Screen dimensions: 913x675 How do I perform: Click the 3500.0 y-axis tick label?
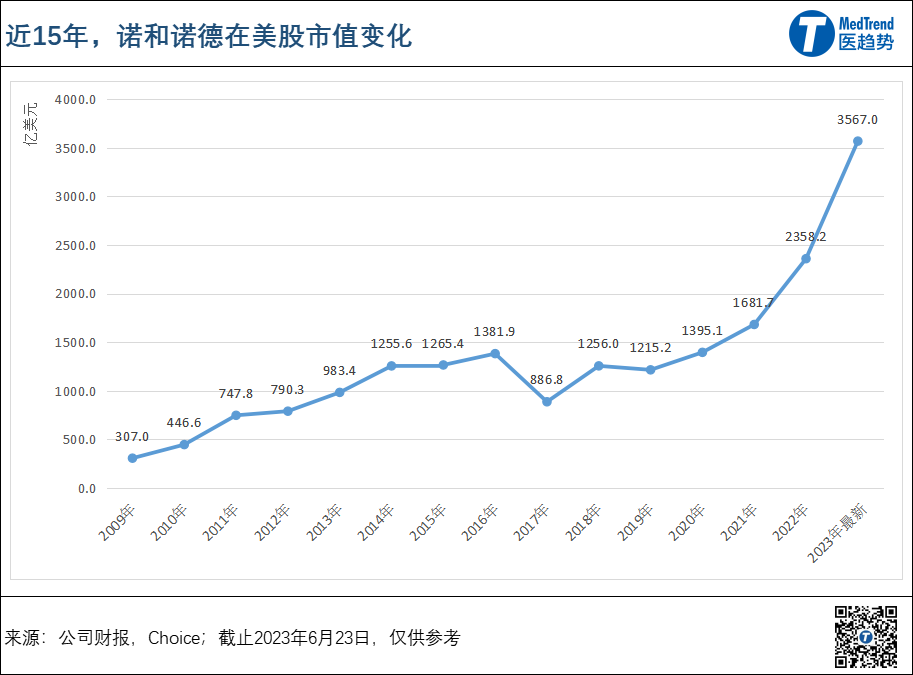tap(76, 149)
